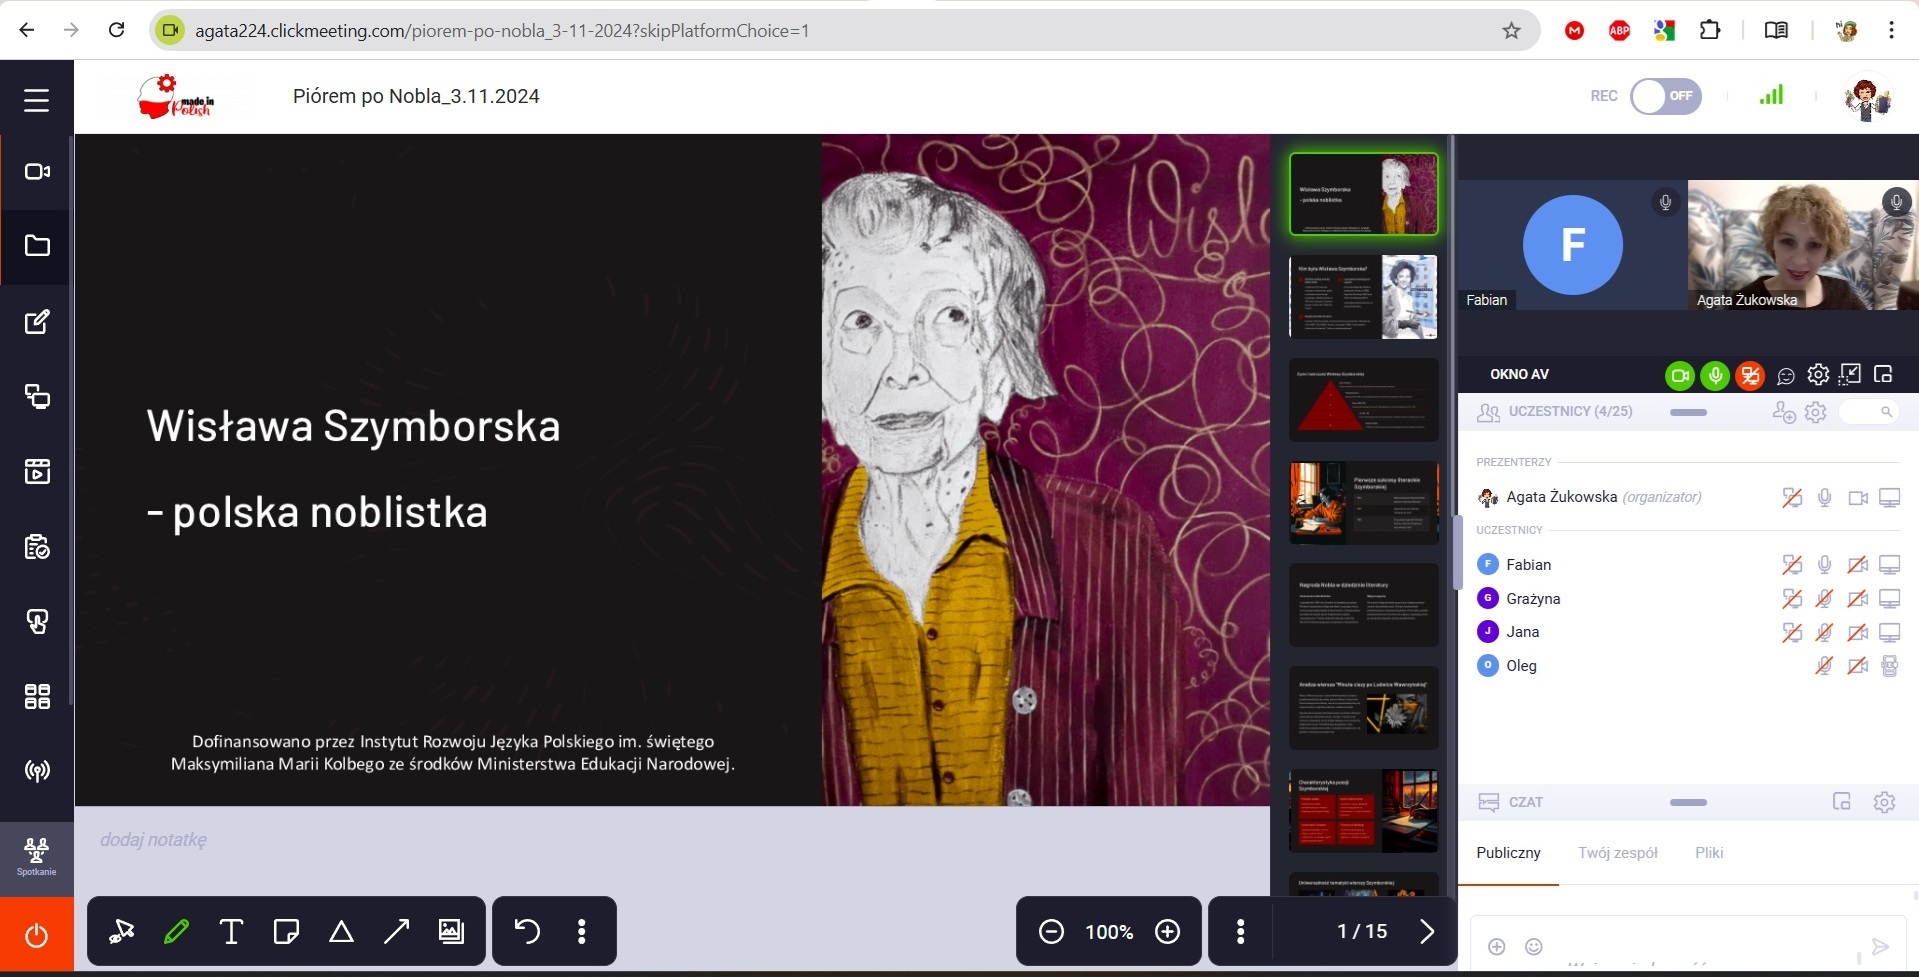Open the polls and surveys sidebar icon

coord(37,547)
